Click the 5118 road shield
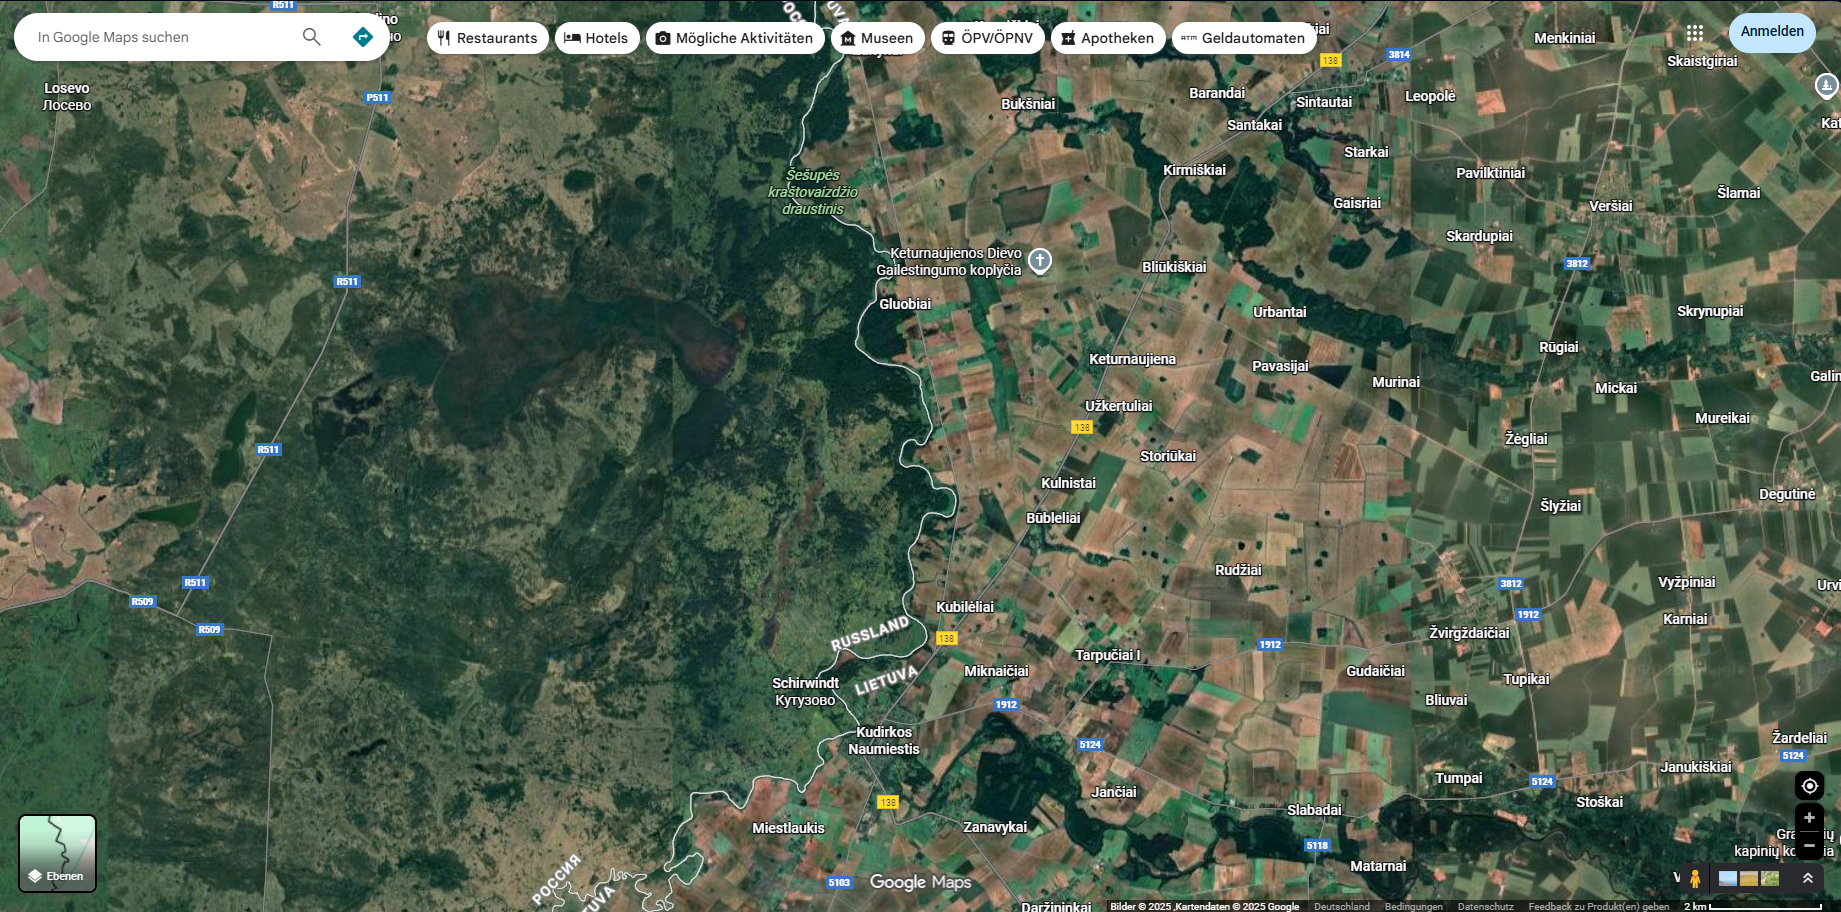Viewport: 1841px width, 912px height. (x=1317, y=846)
